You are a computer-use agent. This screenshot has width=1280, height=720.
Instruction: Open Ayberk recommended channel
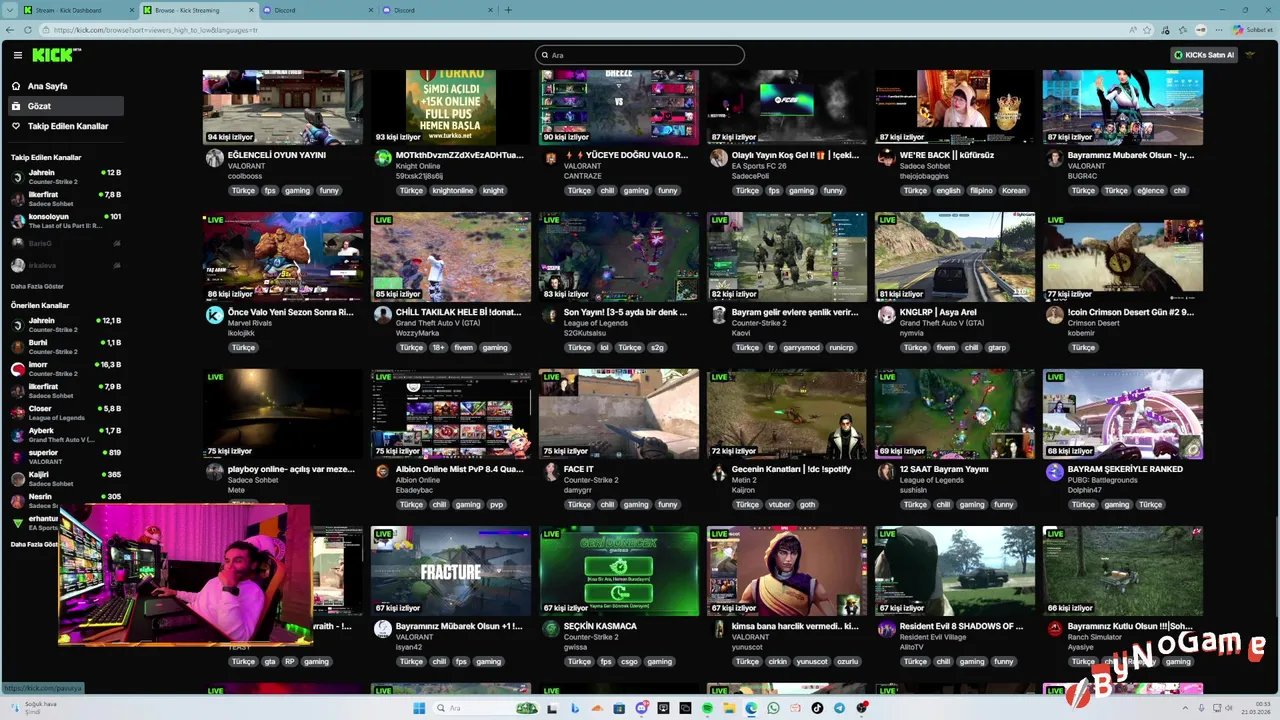click(66, 434)
